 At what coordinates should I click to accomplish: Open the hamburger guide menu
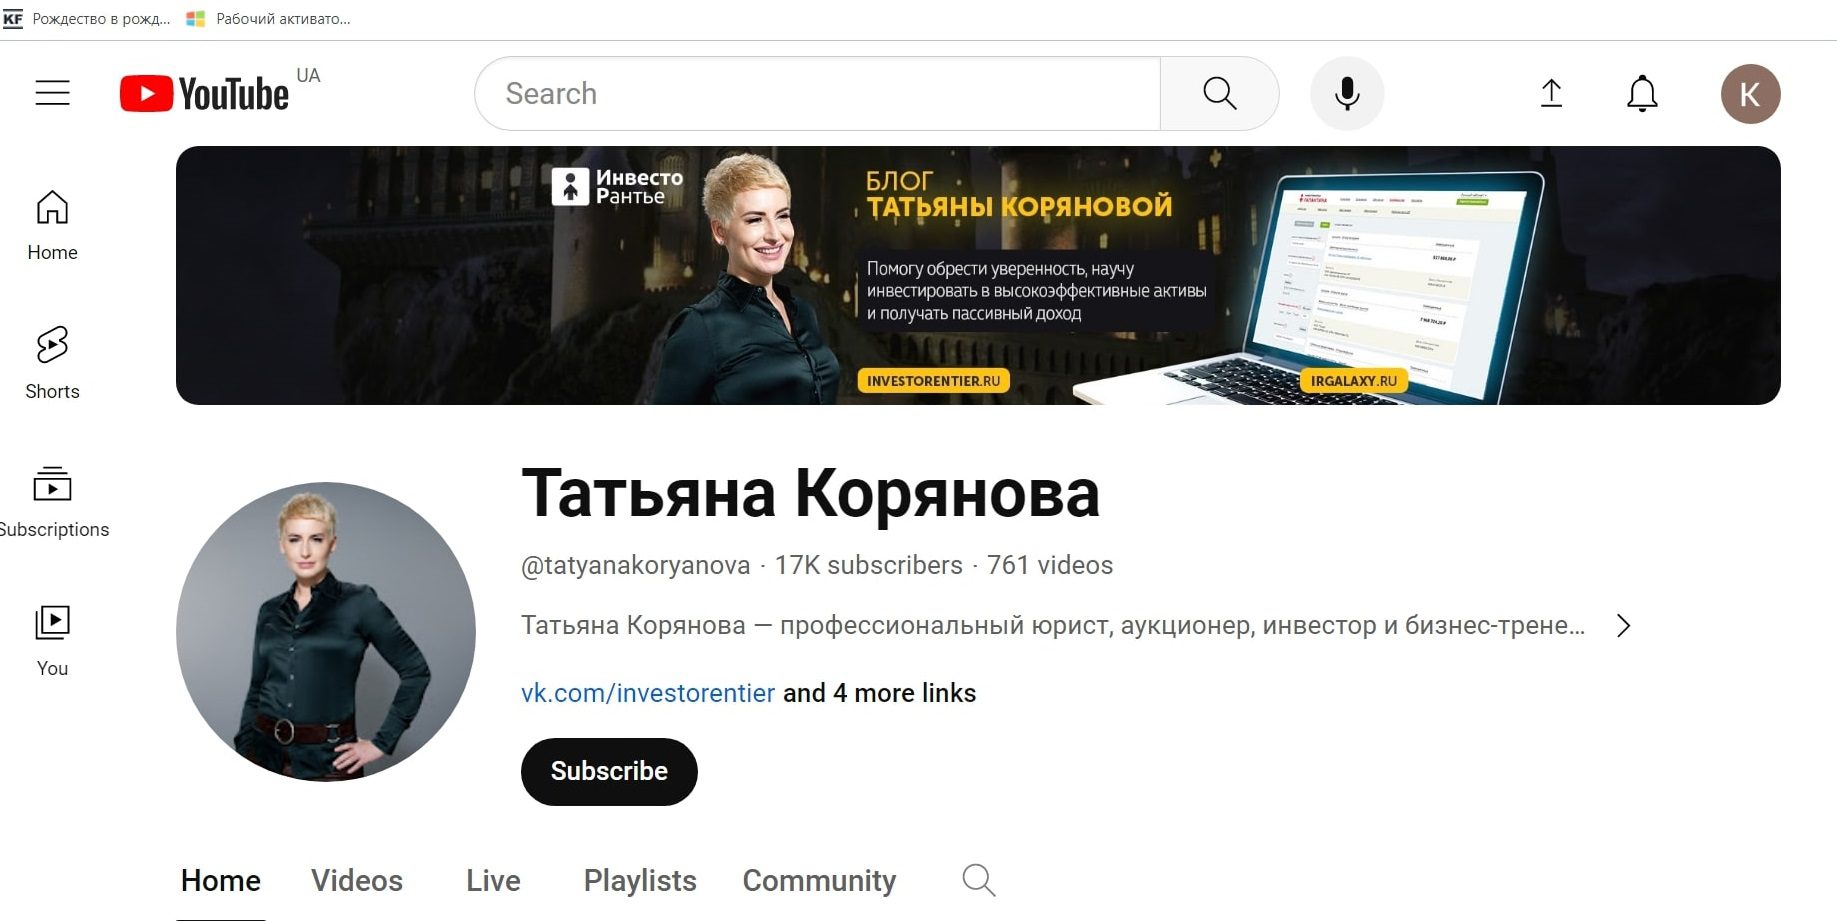(x=52, y=93)
